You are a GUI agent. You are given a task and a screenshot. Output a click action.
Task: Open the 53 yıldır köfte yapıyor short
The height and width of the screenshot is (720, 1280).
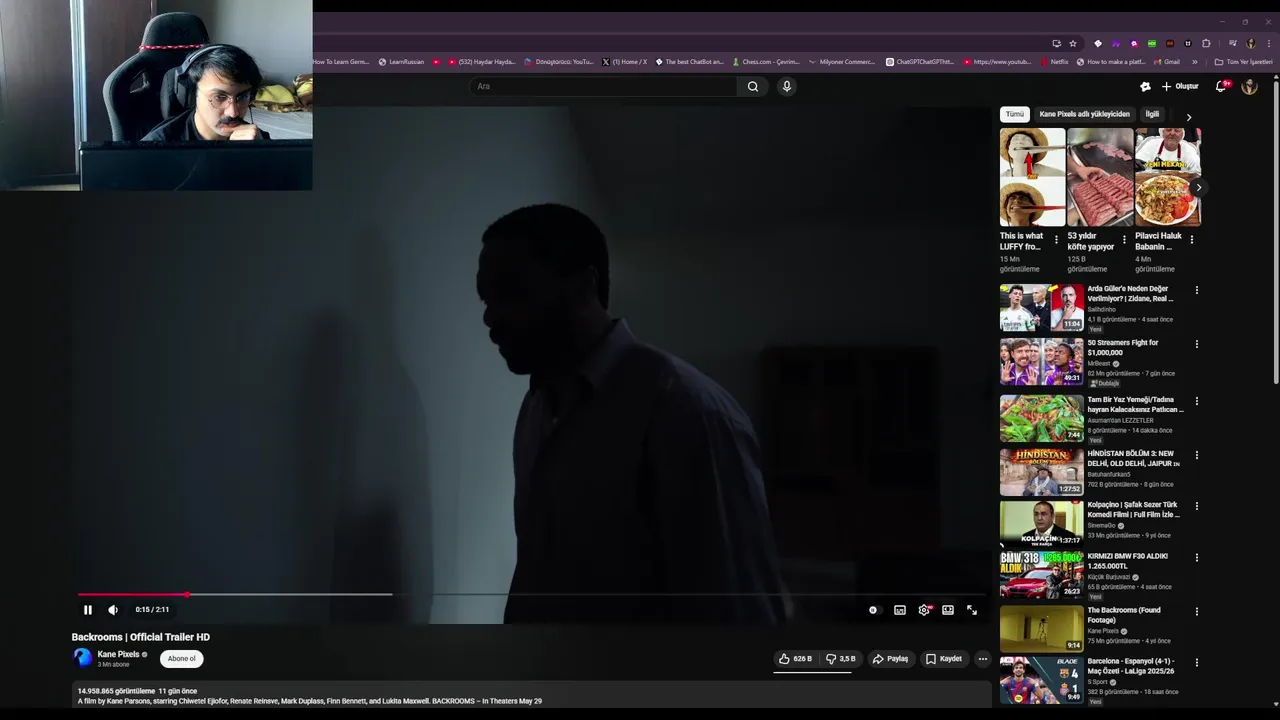pos(1100,177)
